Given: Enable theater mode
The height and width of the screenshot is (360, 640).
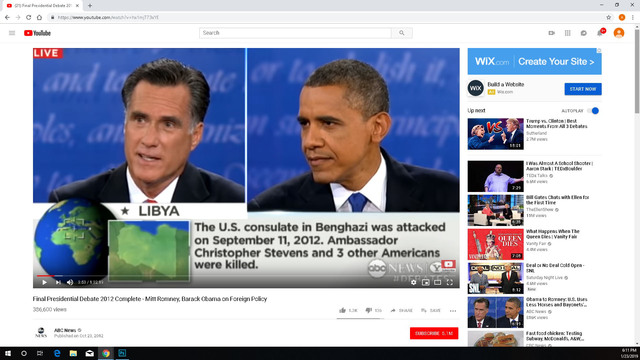Looking at the screenshot, I should (x=437, y=282).
